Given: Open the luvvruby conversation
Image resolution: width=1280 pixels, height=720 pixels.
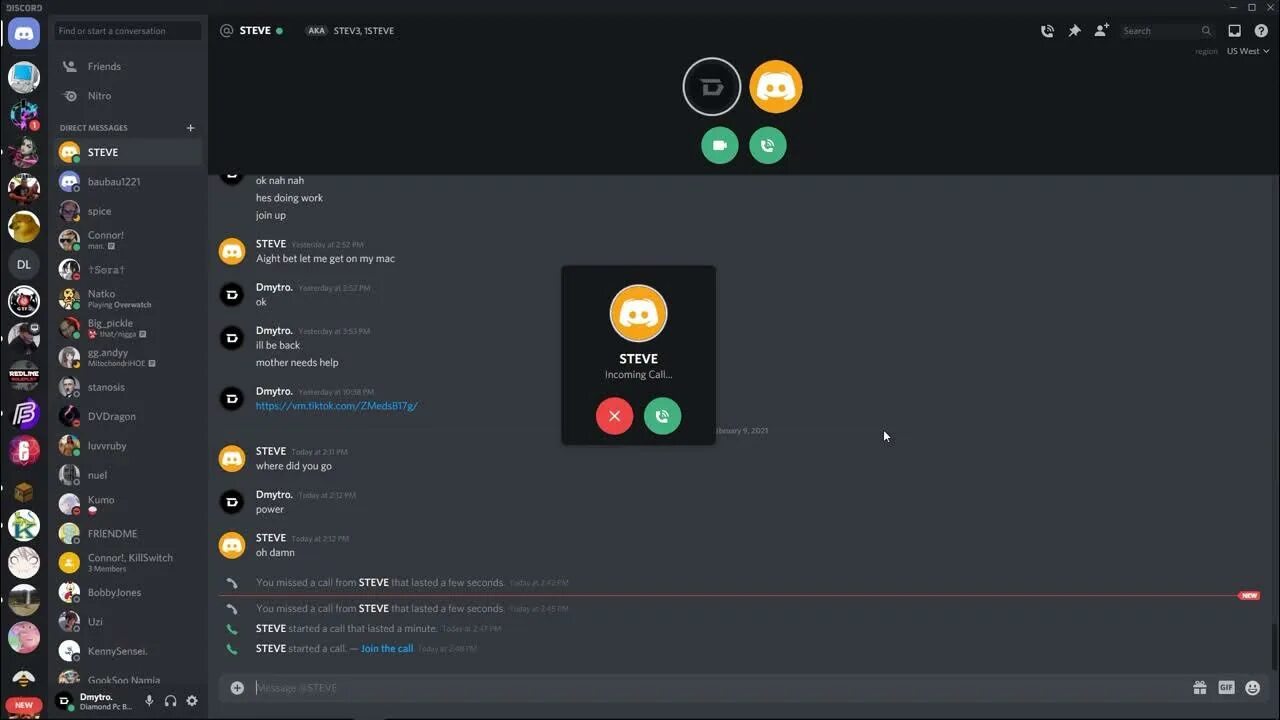Looking at the screenshot, I should click(129, 445).
